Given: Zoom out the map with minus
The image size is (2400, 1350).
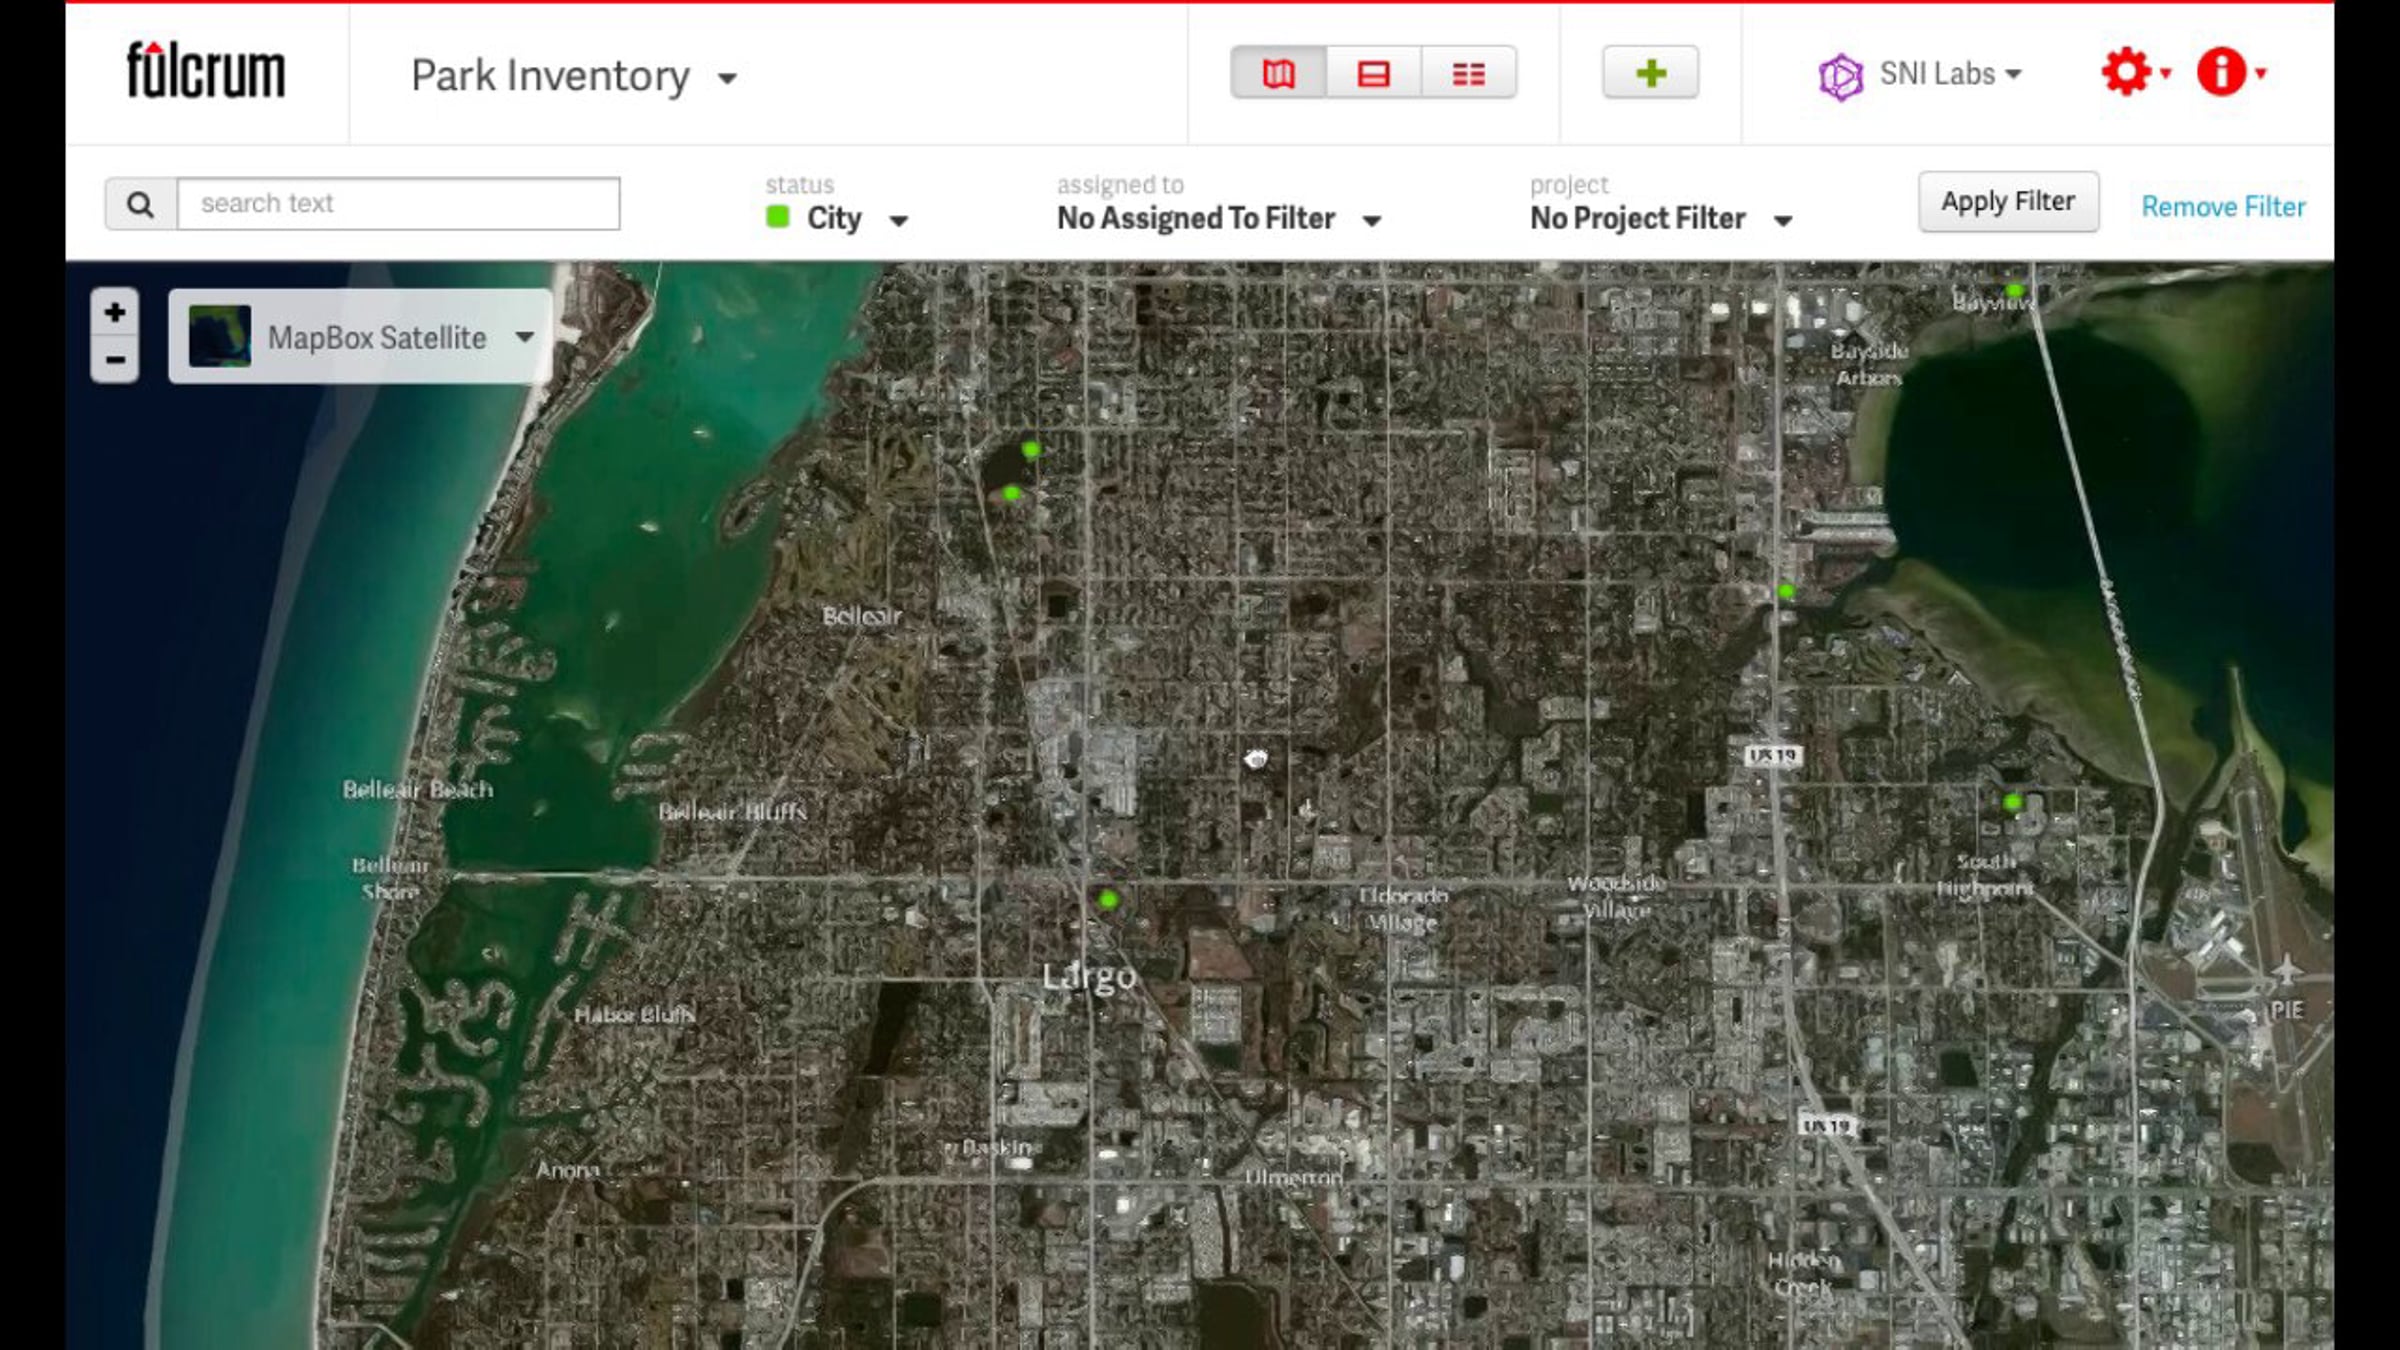Looking at the screenshot, I should point(115,359).
